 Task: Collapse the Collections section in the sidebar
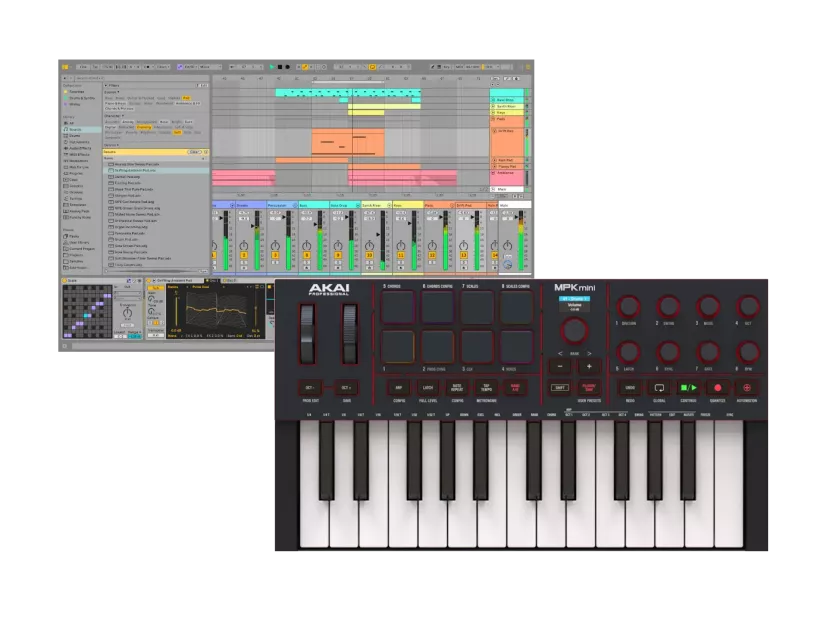pos(70,85)
